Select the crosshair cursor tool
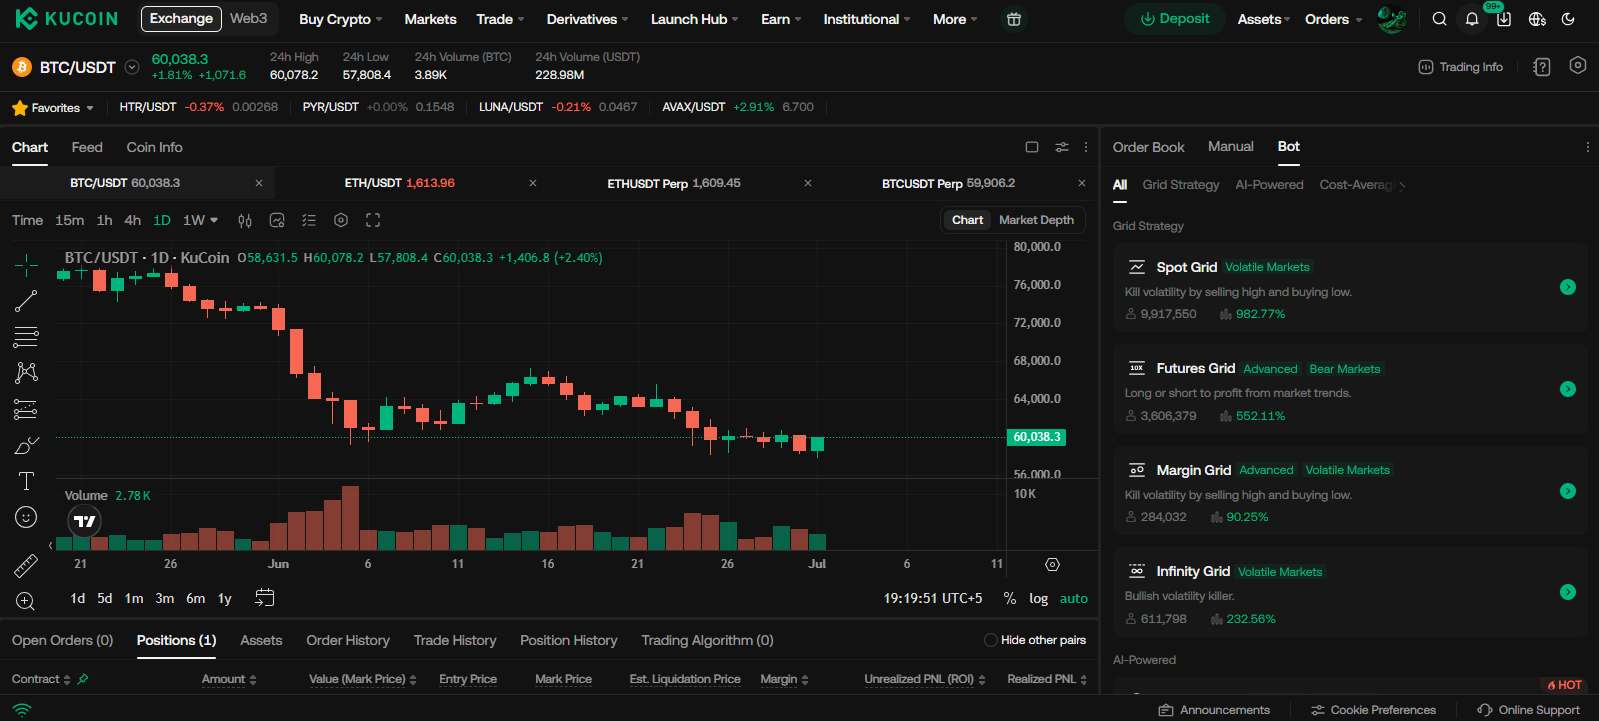The height and width of the screenshot is (721, 1599). 26,265
